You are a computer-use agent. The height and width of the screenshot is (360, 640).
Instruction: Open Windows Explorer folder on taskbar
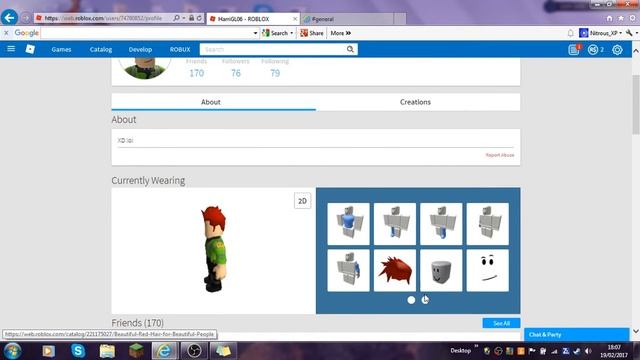[107, 351]
